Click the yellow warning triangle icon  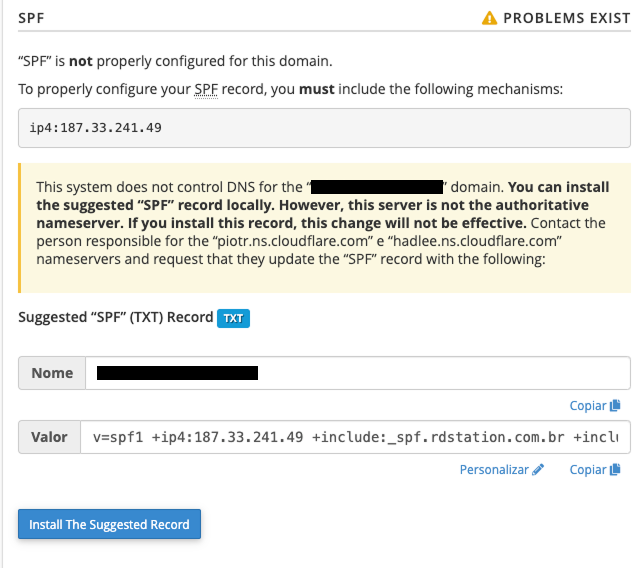coord(489,18)
